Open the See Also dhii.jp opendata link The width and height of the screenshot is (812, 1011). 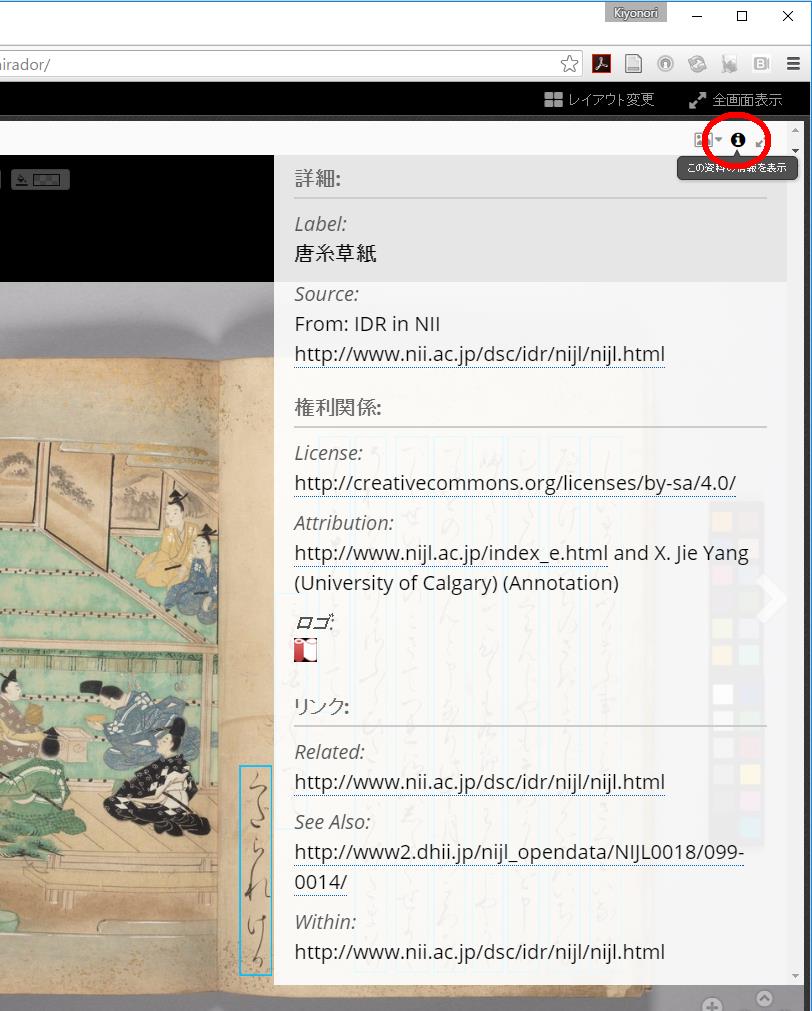coord(519,867)
